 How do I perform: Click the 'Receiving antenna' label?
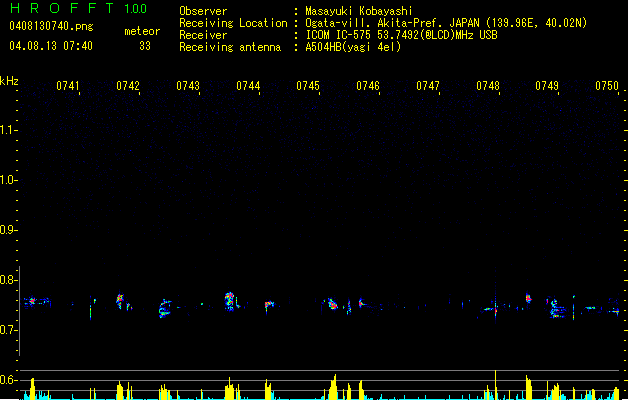pyautogui.click(x=230, y=47)
